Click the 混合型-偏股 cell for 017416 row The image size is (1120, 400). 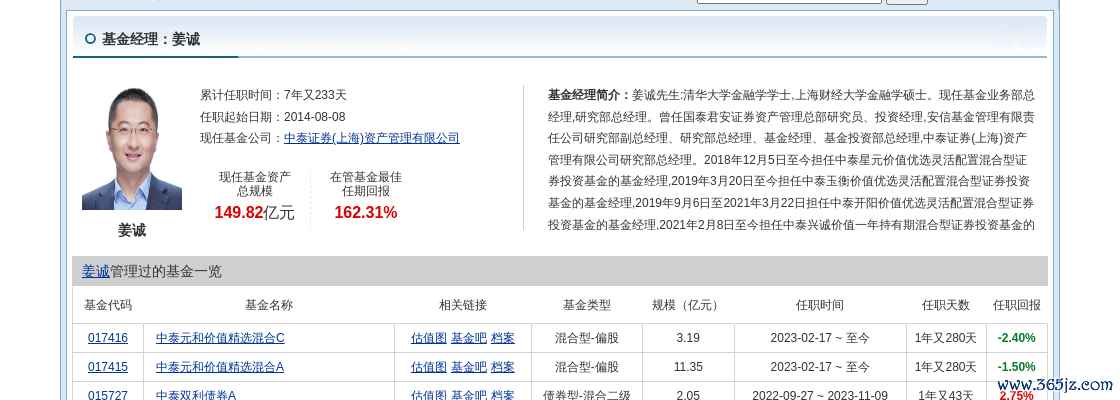pos(586,338)
